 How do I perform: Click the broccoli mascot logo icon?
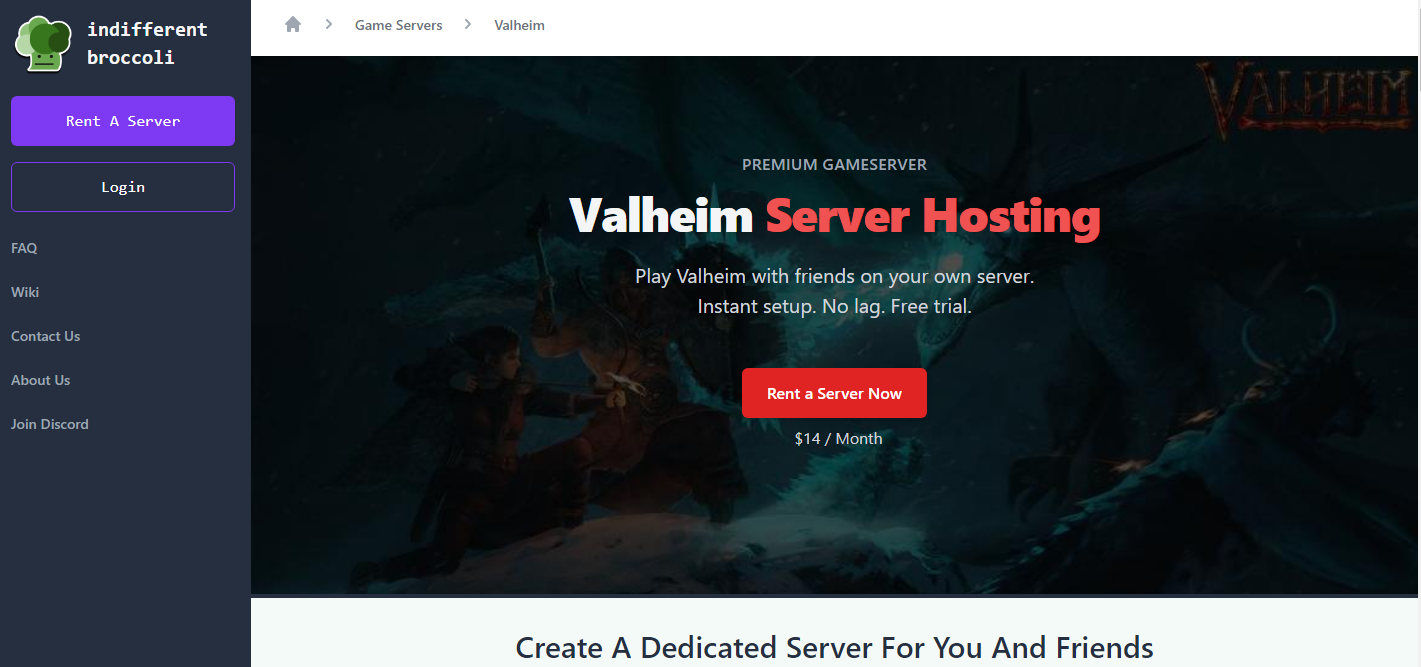tap(43, 44)
